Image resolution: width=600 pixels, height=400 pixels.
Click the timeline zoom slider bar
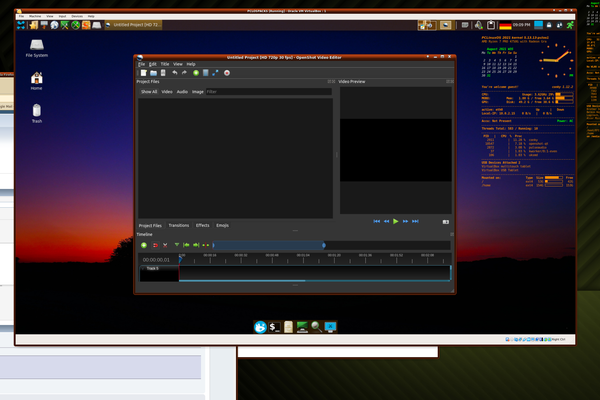(x=268, y=245)
